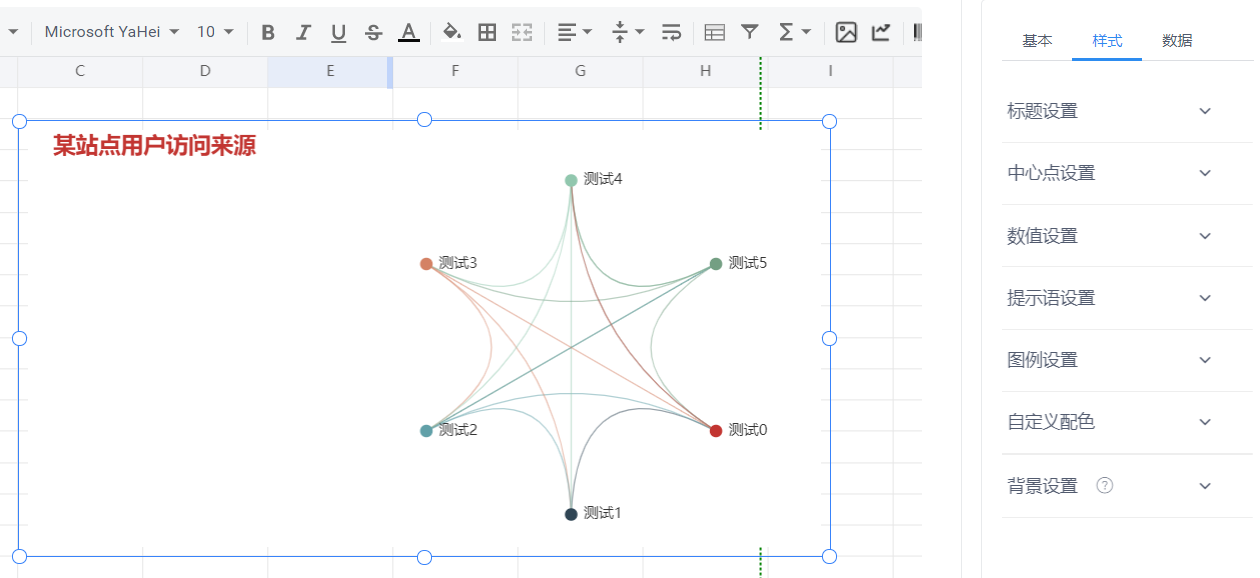Select column D header

[x=205, y=71]
